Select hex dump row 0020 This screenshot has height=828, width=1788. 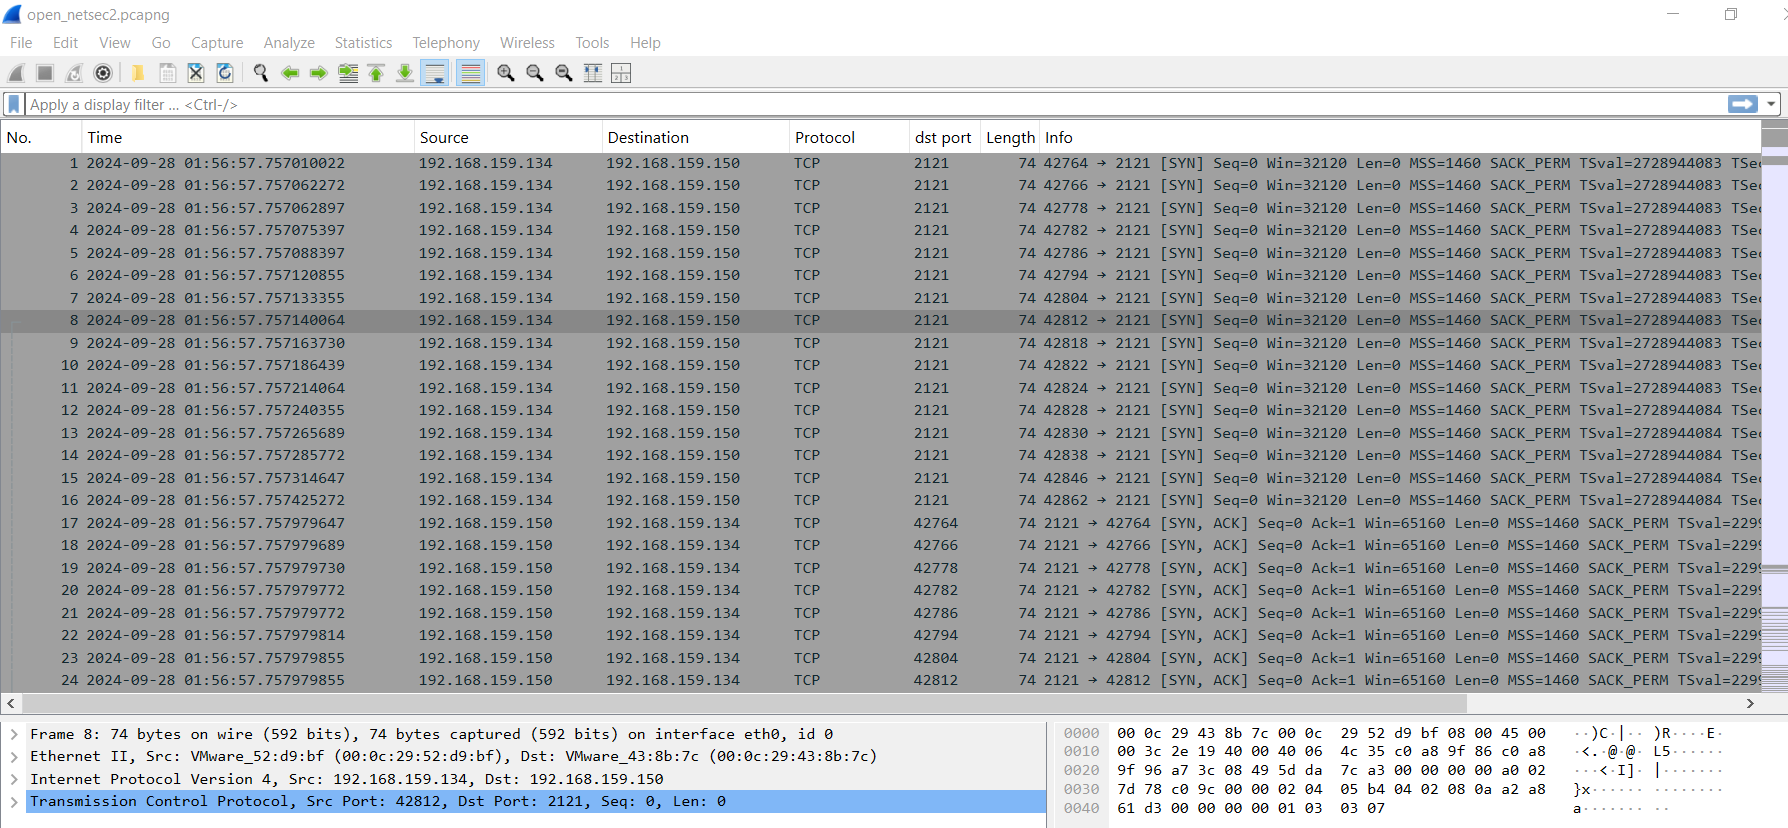(x=1392, y=770)
